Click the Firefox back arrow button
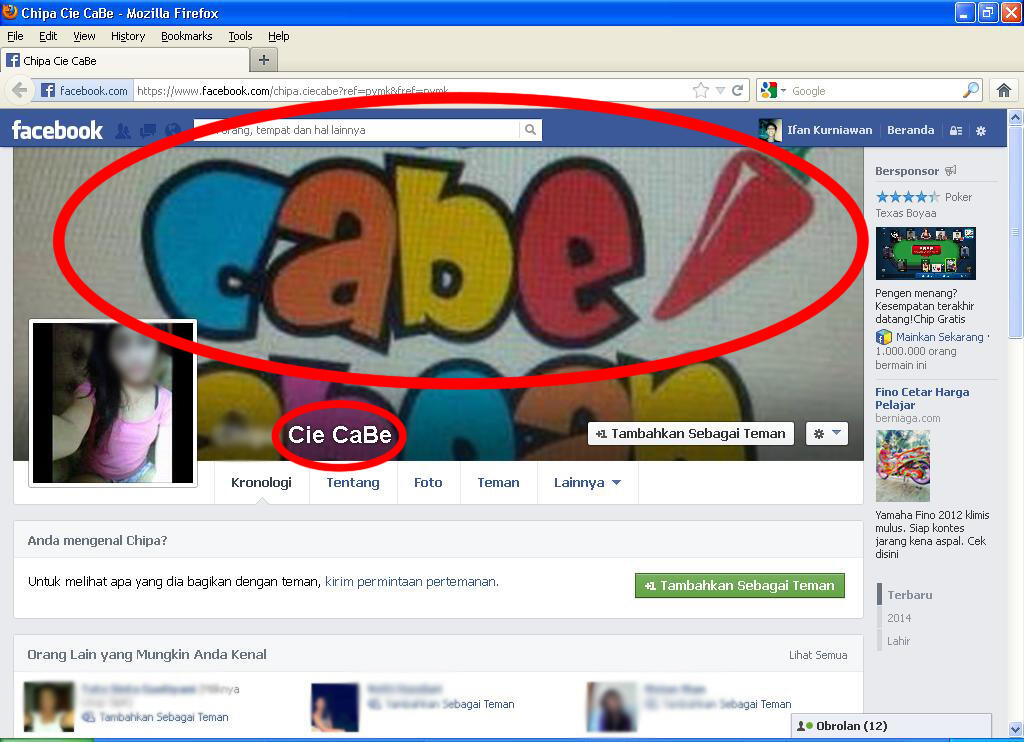Image resolution: width=1024 pixels, height=742 pixels. [x=20, y=90]
